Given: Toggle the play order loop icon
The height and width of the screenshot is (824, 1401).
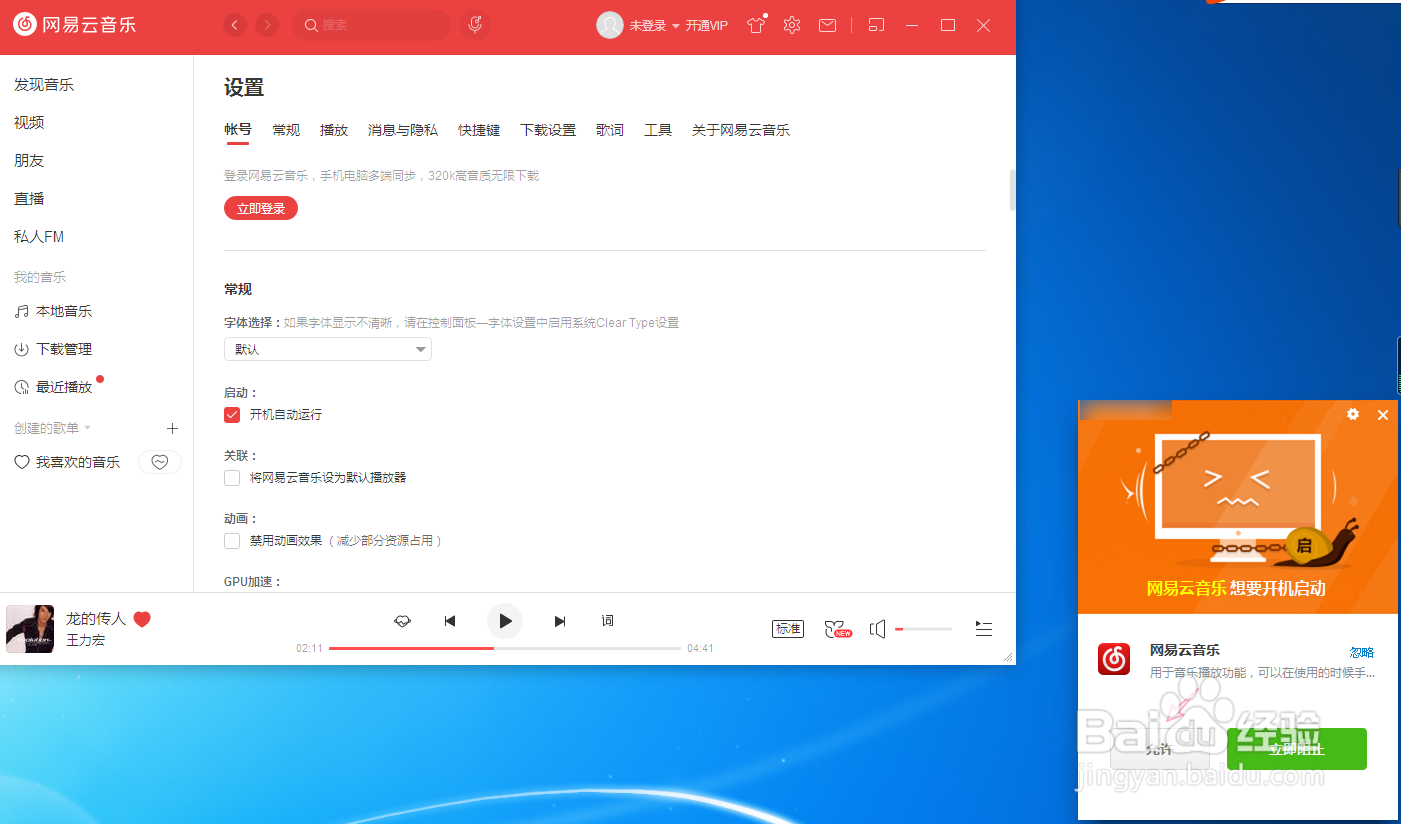Looking at the screenshot, I should tap(403, 621).
